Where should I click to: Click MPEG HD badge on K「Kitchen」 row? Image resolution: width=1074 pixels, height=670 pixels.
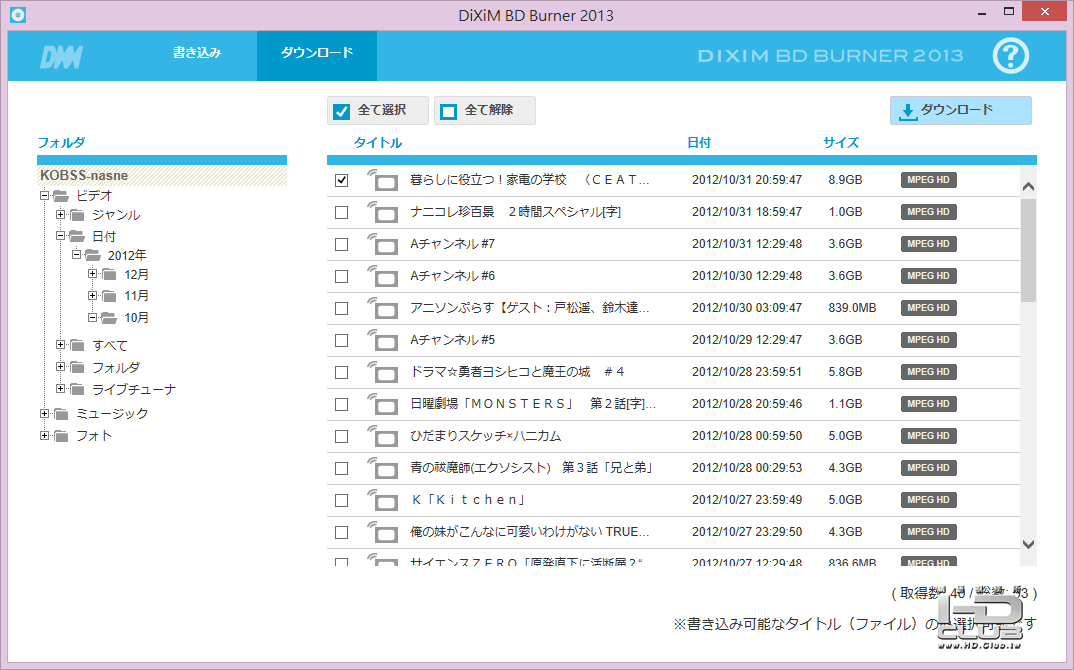928,500
